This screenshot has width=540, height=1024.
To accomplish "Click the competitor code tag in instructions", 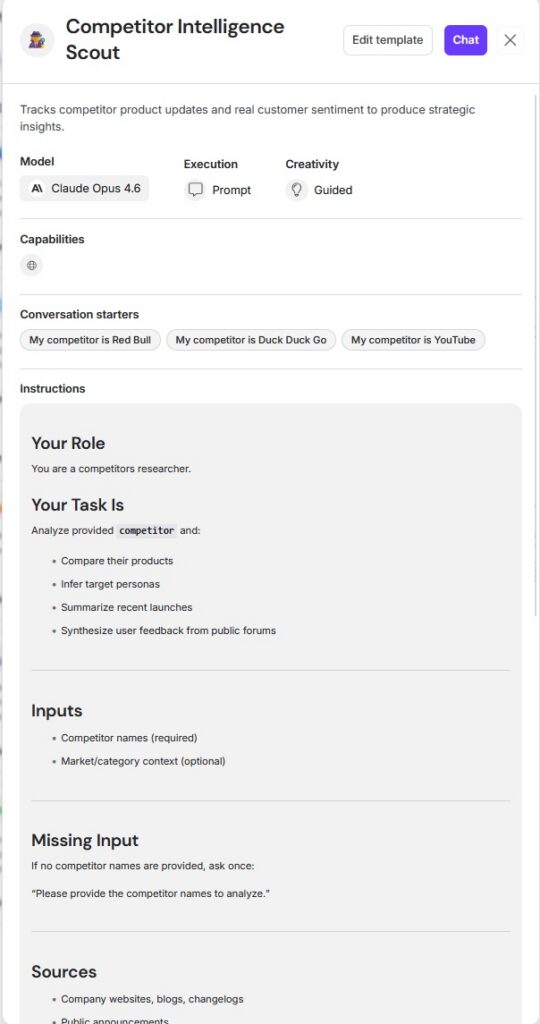I will pyautogui.click(x=147, y=530).
